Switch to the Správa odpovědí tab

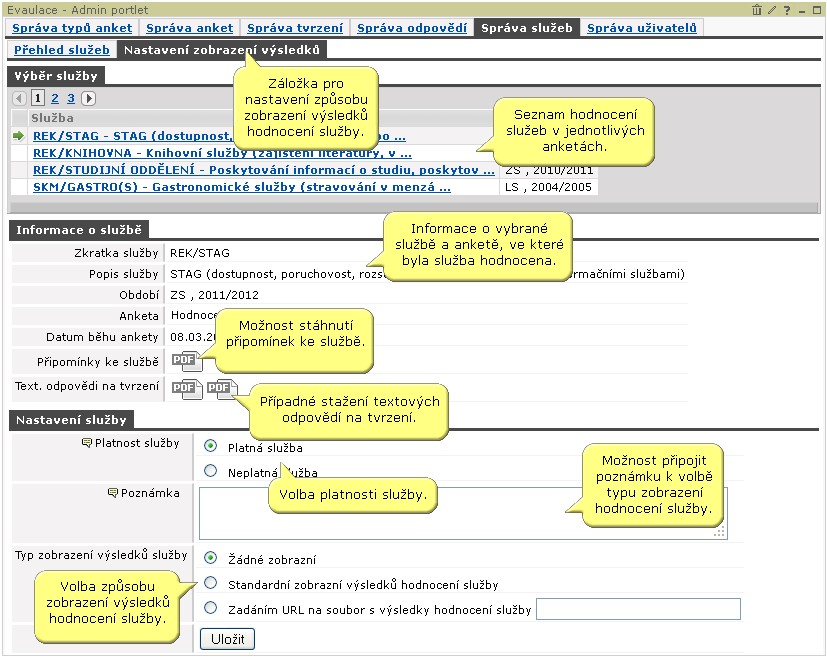(412, 28)
